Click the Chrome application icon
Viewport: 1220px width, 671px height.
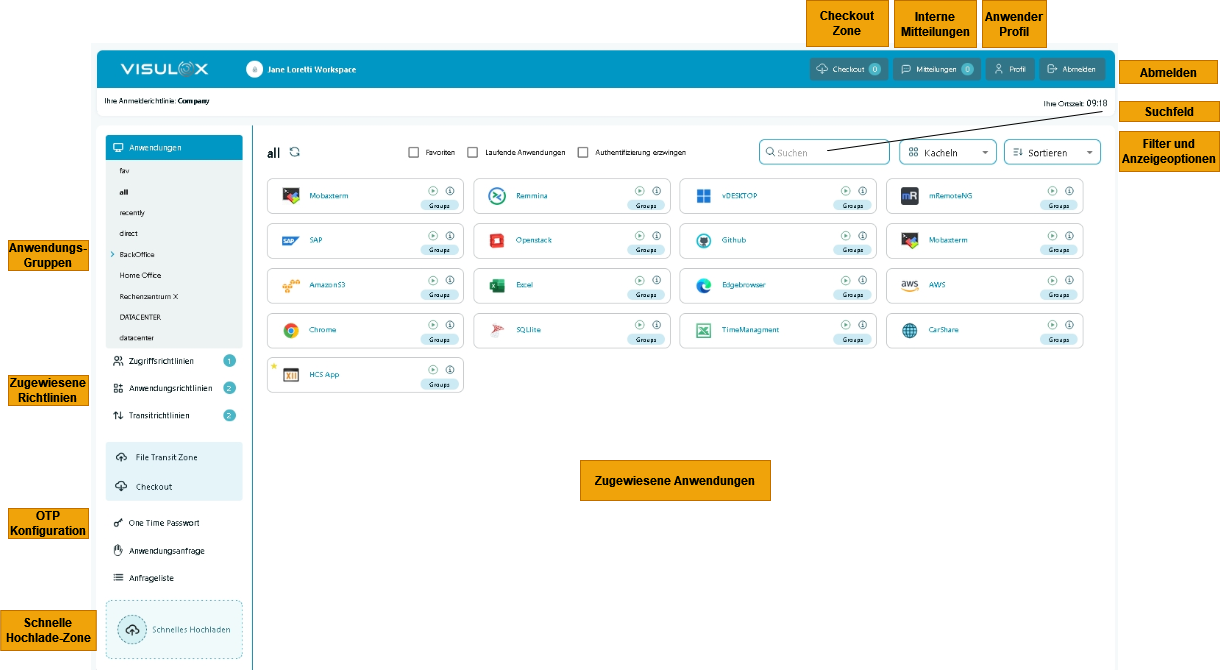291,330
